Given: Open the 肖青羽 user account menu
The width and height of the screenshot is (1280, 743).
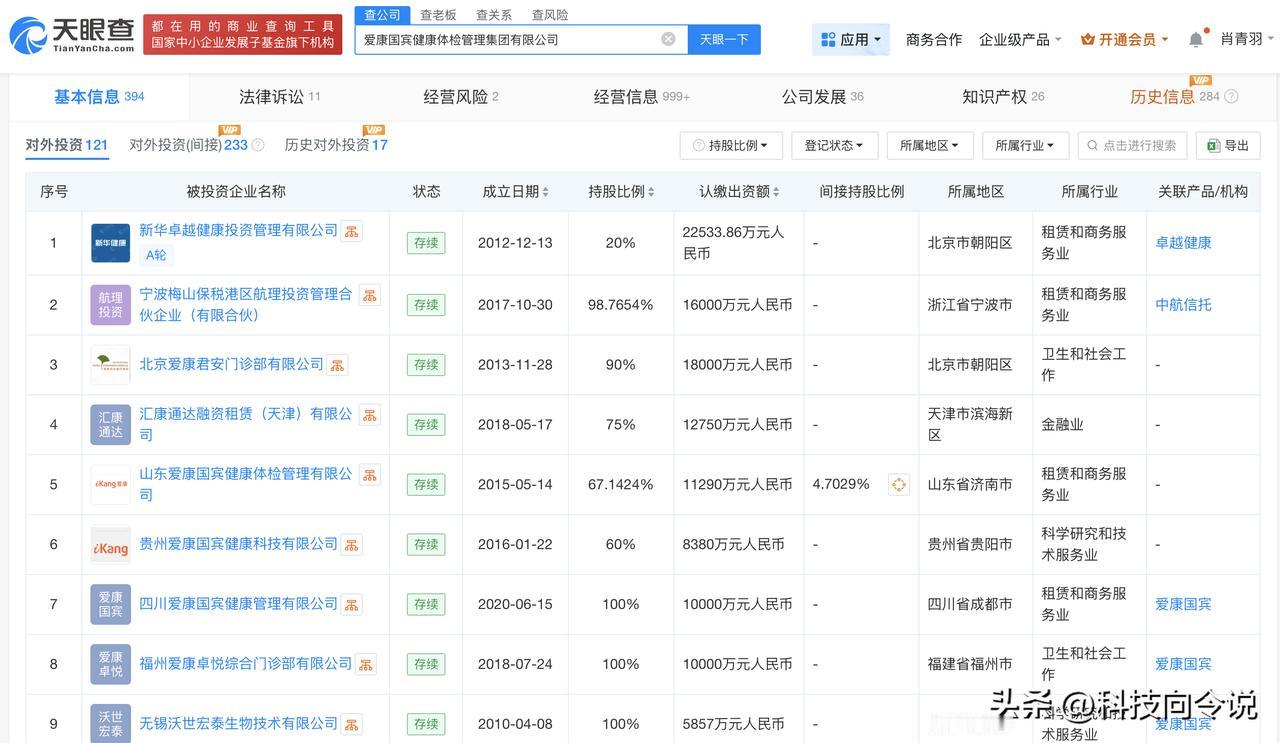Looking at the screenshot, I should 1247,39.
